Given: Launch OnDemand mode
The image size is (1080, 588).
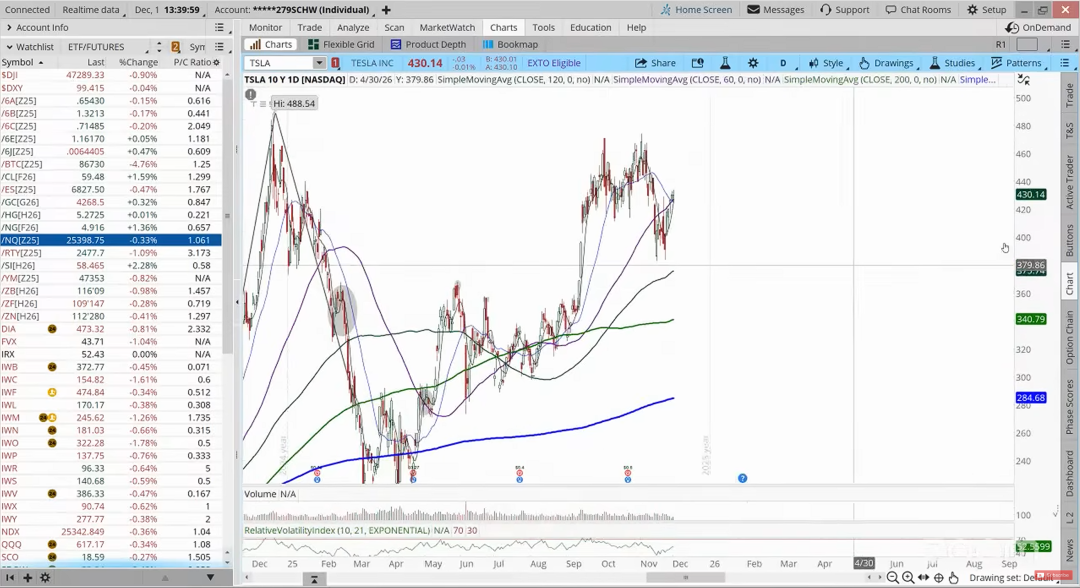Looking at the screenshot, I should point(1038,28).
